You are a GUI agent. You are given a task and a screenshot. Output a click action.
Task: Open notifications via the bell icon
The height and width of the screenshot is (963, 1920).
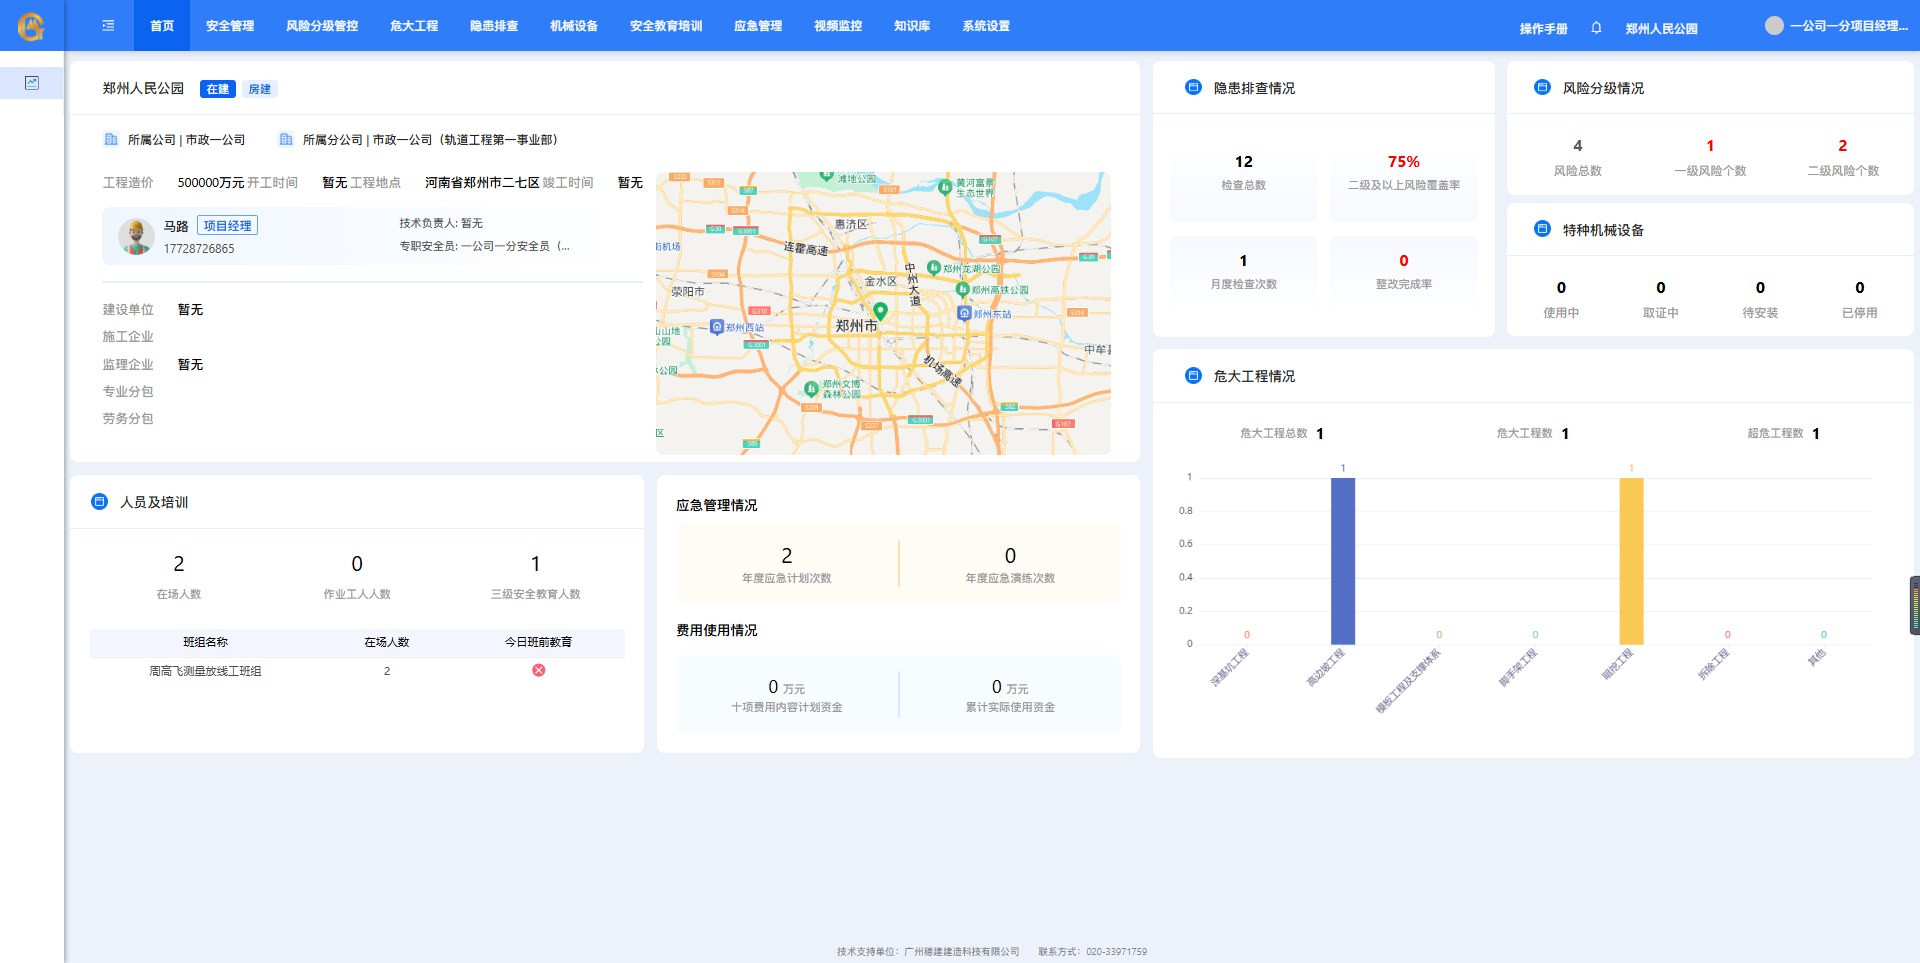click(1596, 28)
